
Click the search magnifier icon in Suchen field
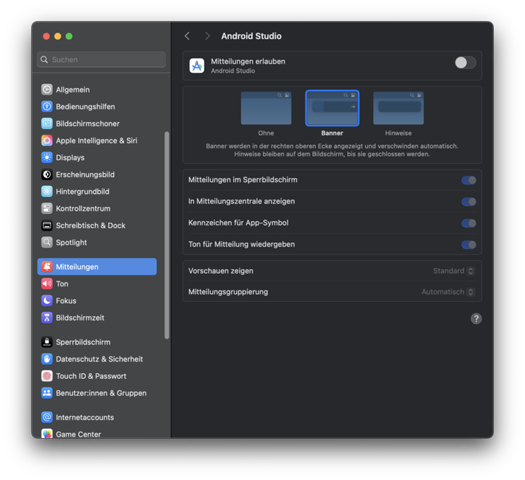[x=44, y=60]
